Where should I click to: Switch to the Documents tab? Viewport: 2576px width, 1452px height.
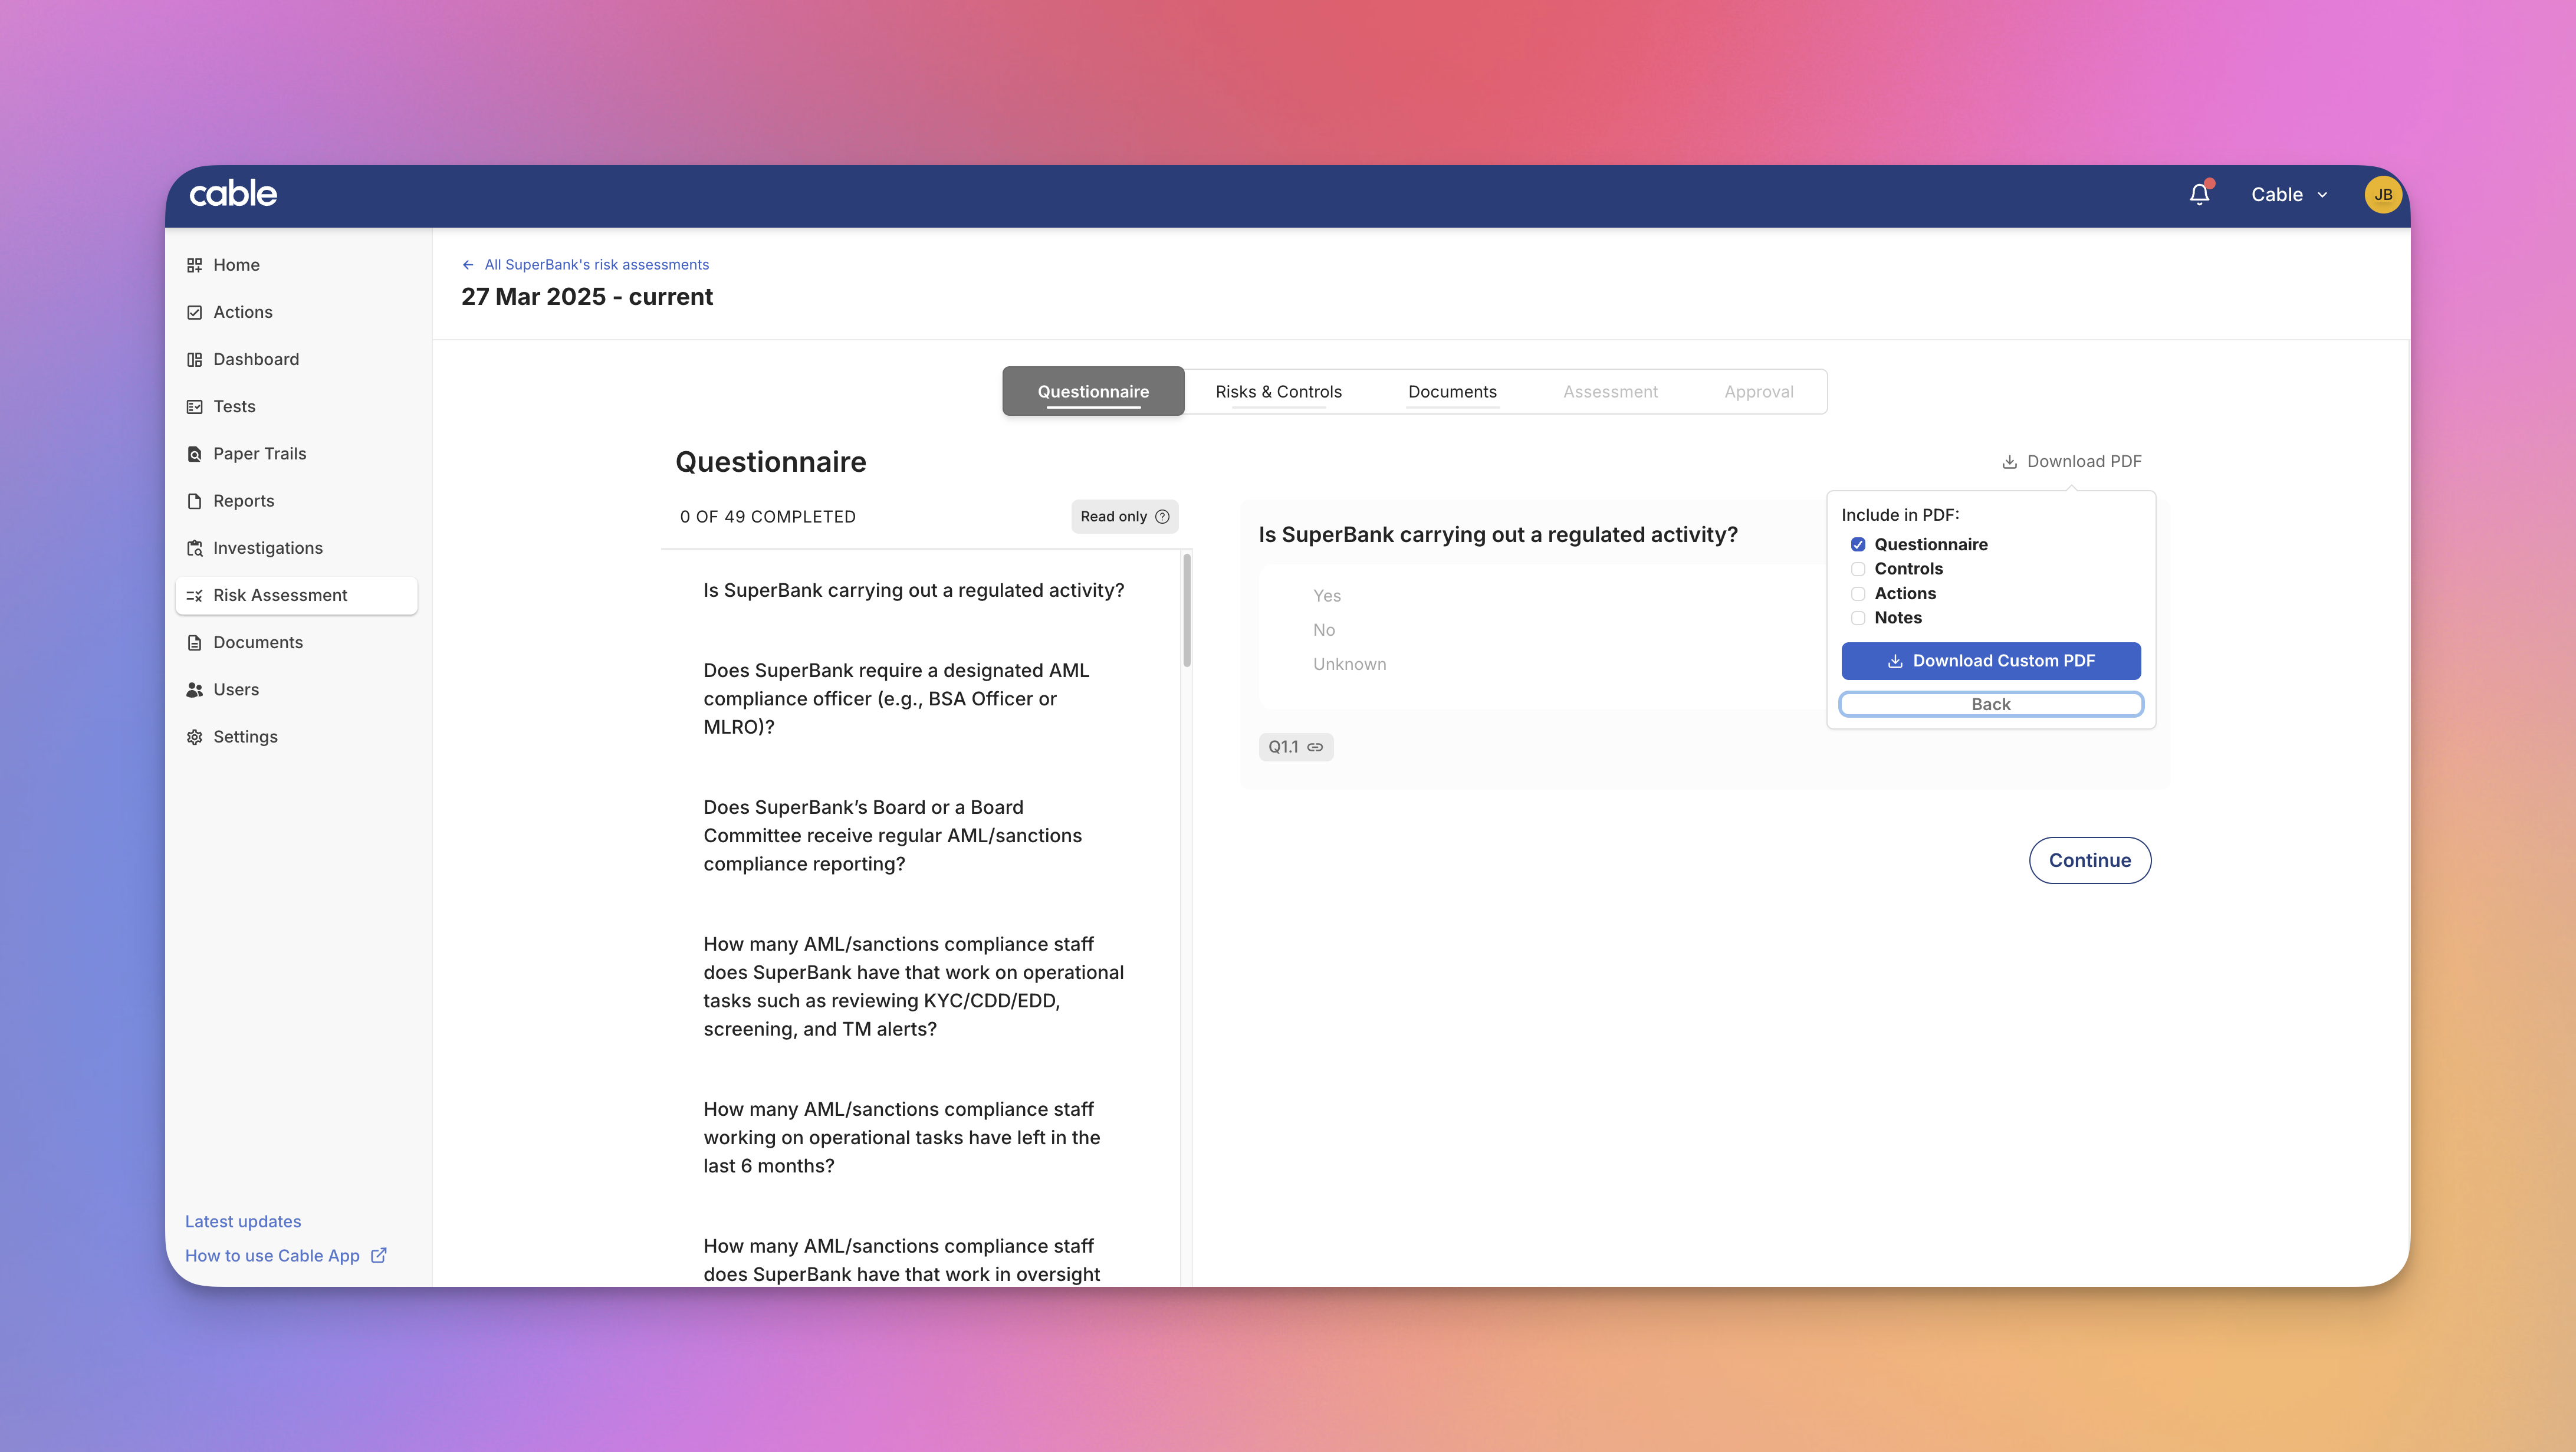1452,391
